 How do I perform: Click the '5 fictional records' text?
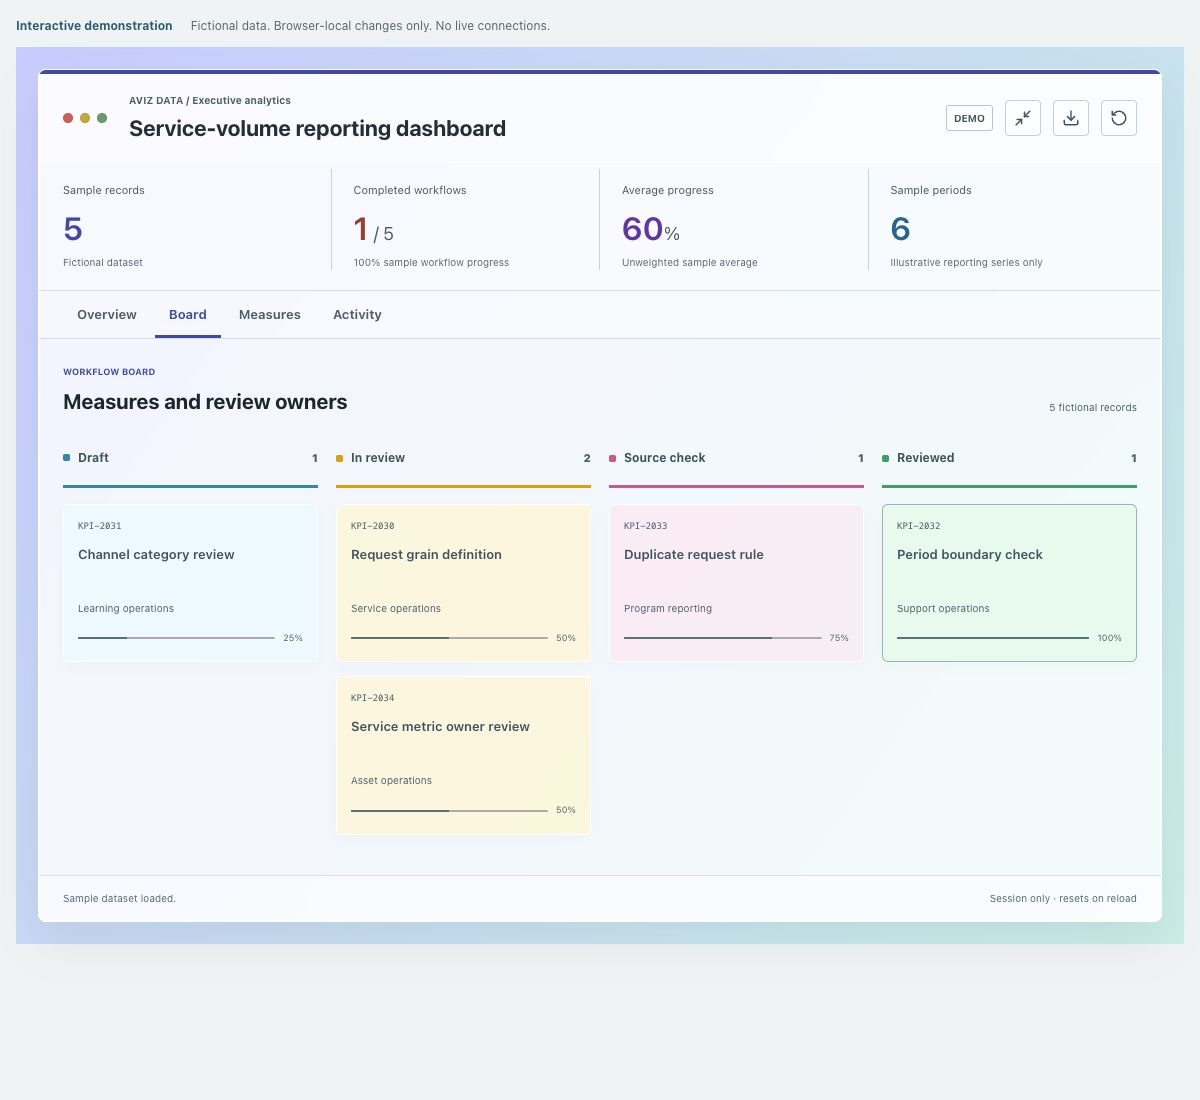pyautogui.click(x=1093, y=408)
